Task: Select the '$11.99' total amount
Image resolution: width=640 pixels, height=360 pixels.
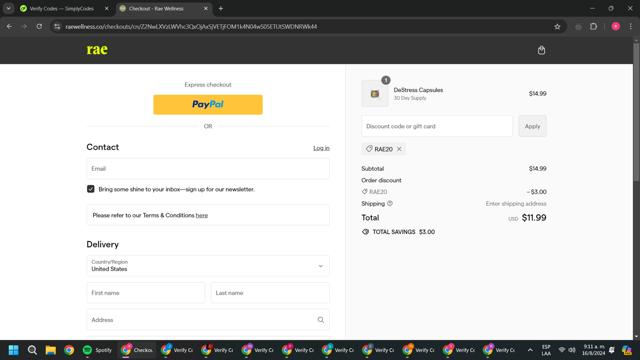Action: [534, 218]
